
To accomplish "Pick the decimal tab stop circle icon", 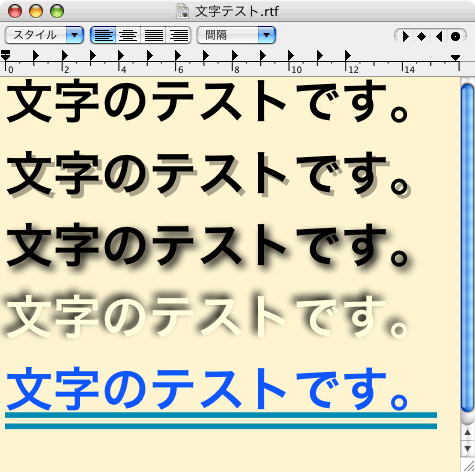I will click(x=455, y=36).
